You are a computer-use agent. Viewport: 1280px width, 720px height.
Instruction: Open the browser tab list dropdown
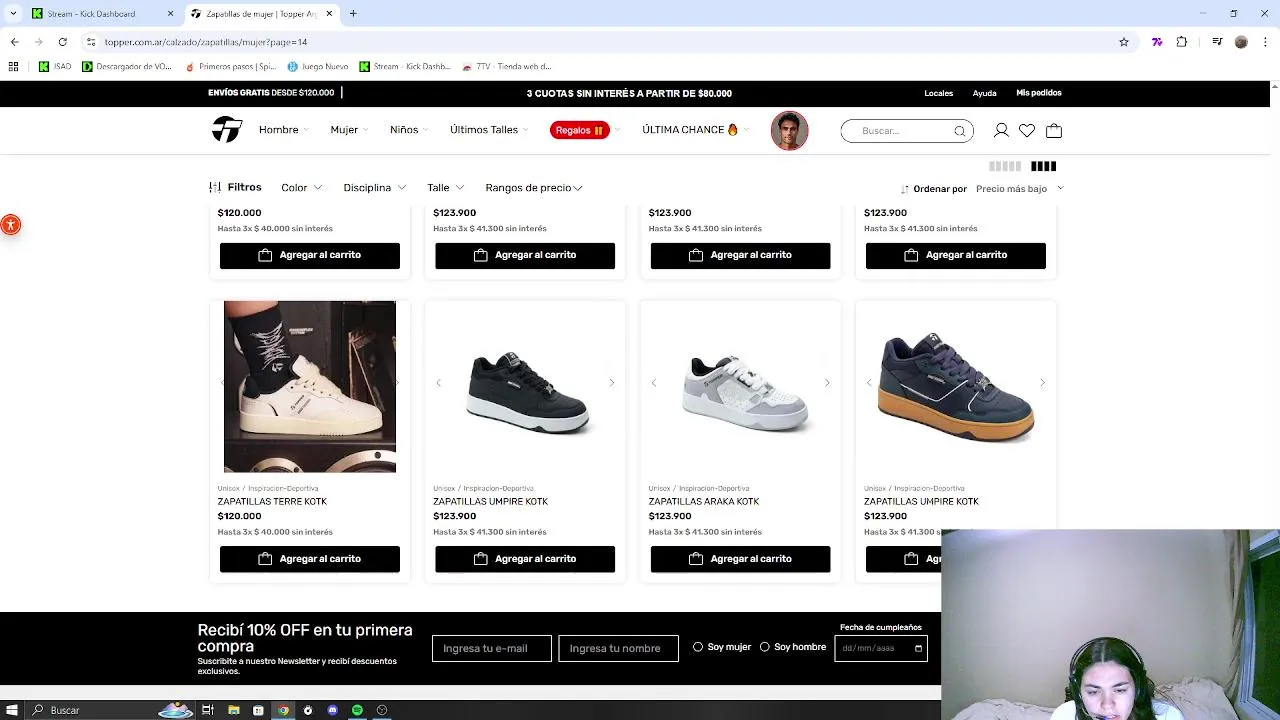tap(12, 13)
